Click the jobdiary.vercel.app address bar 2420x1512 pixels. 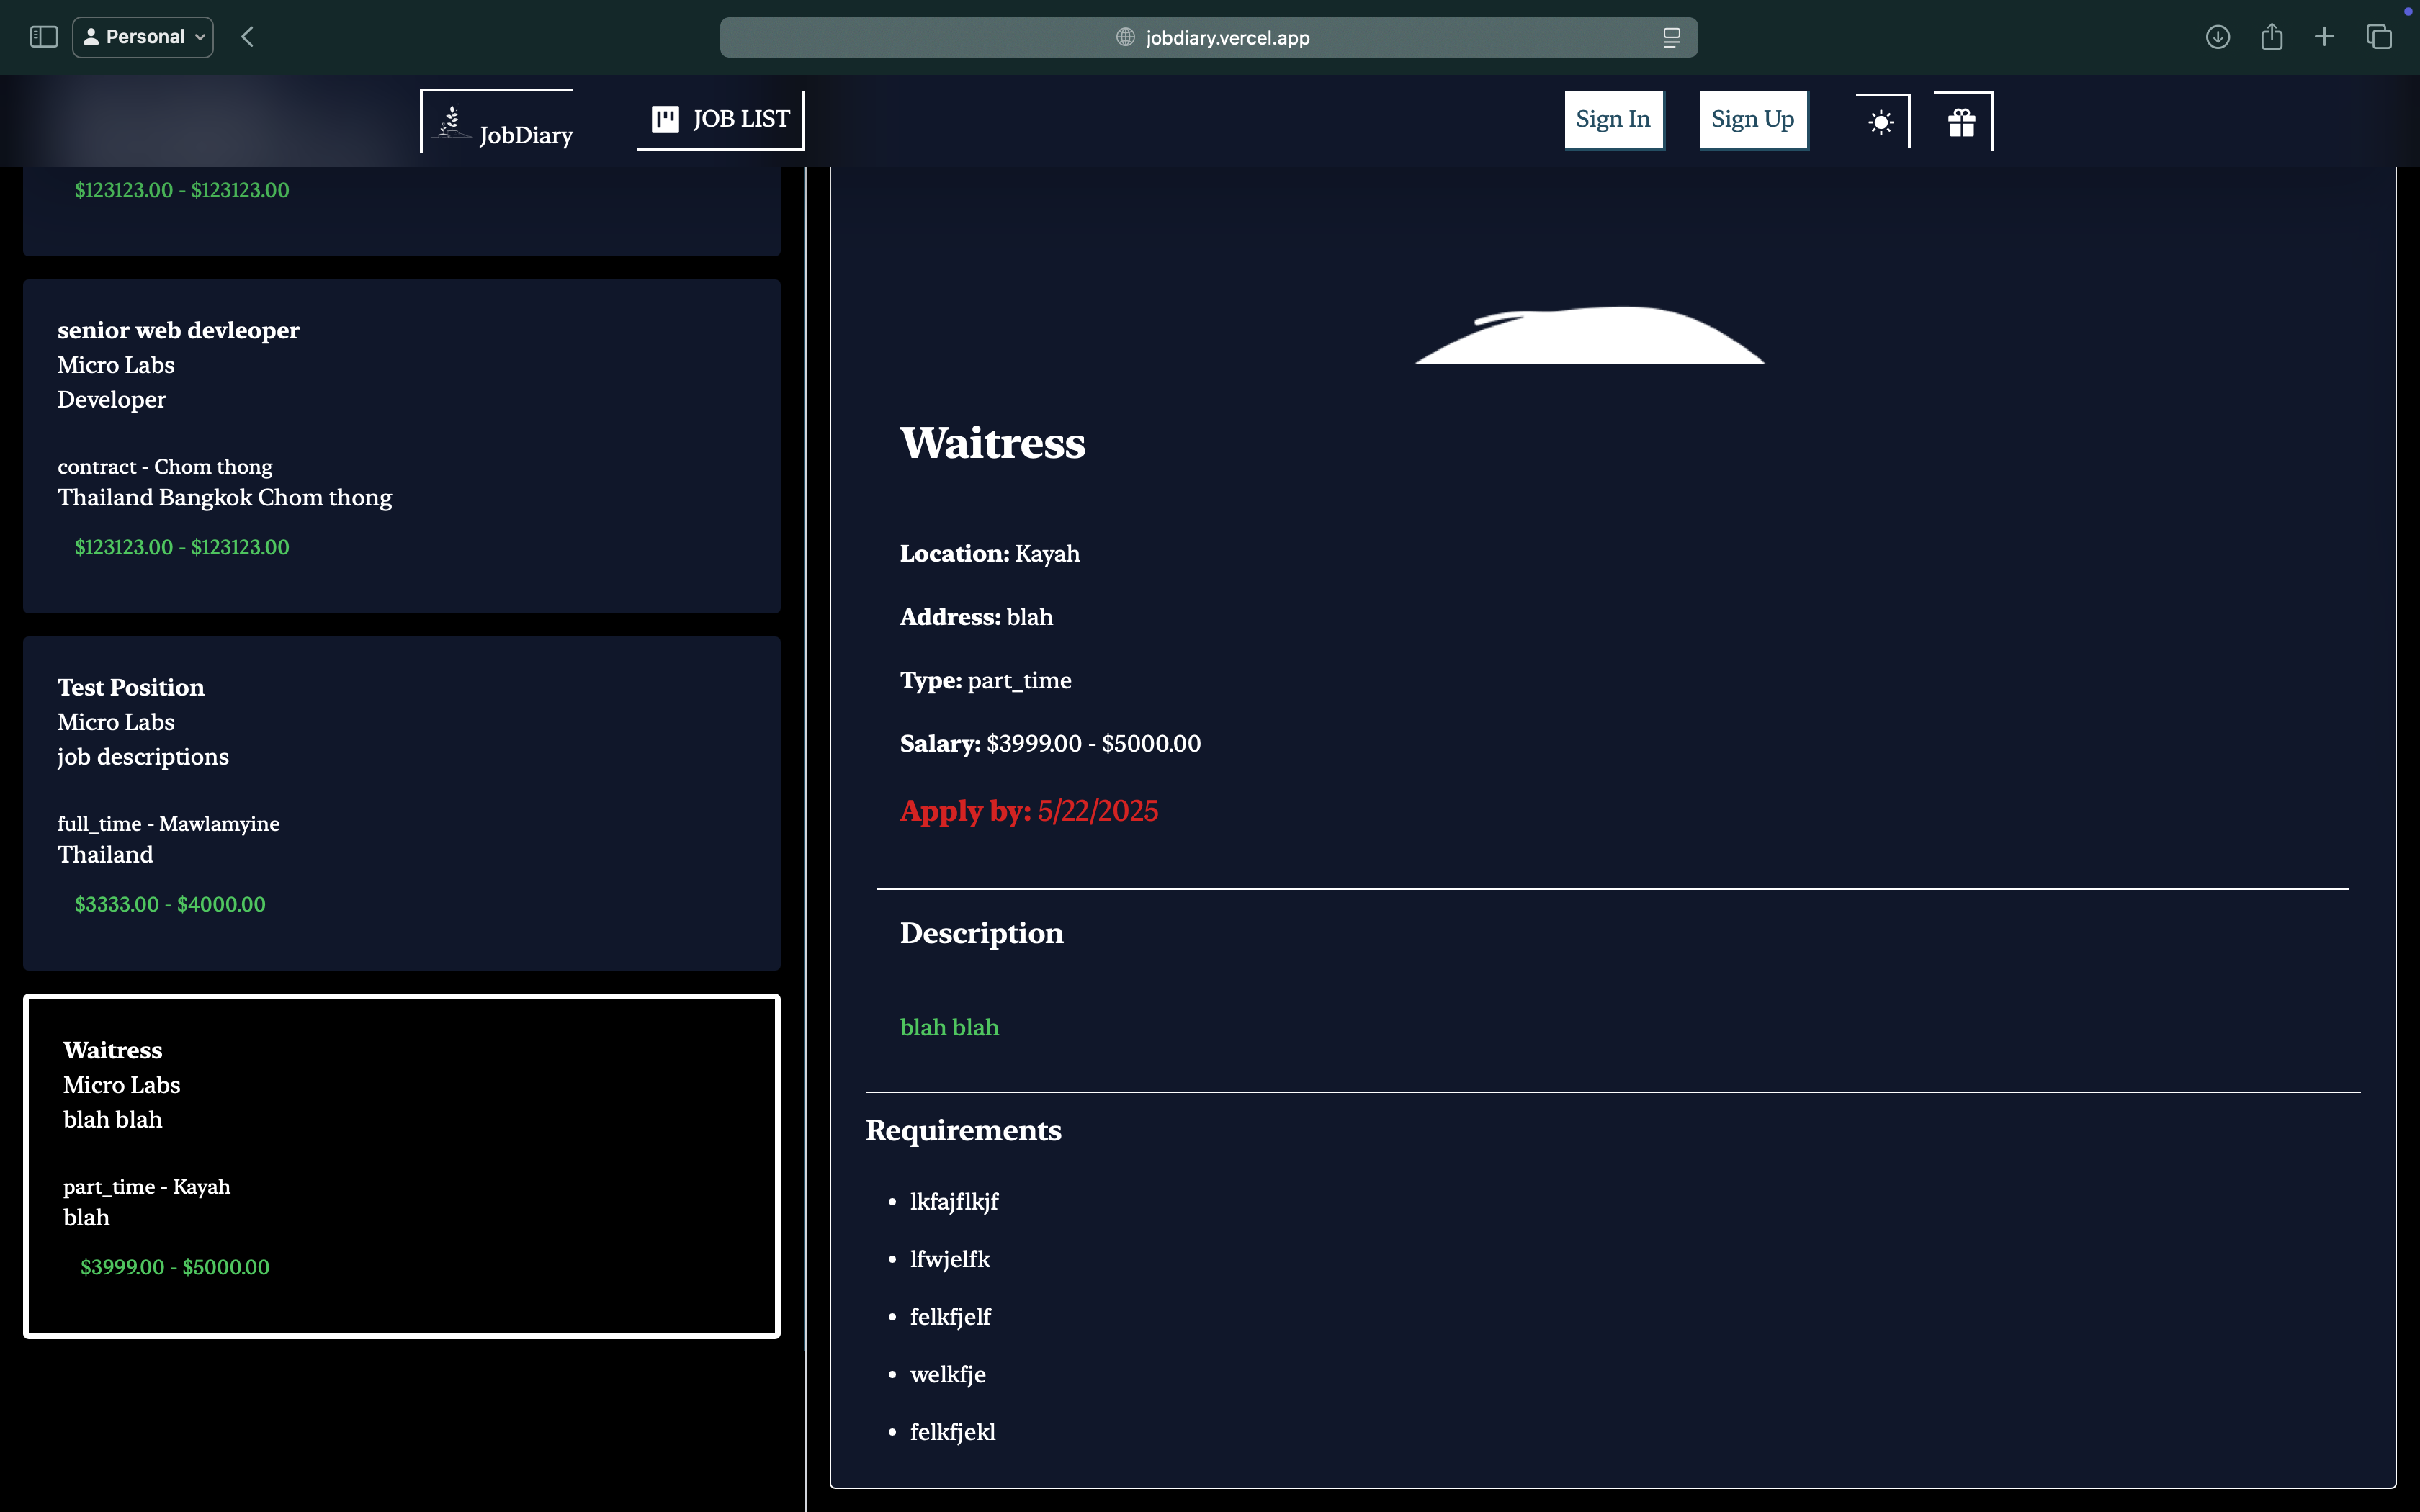(x=1227, y=38)
